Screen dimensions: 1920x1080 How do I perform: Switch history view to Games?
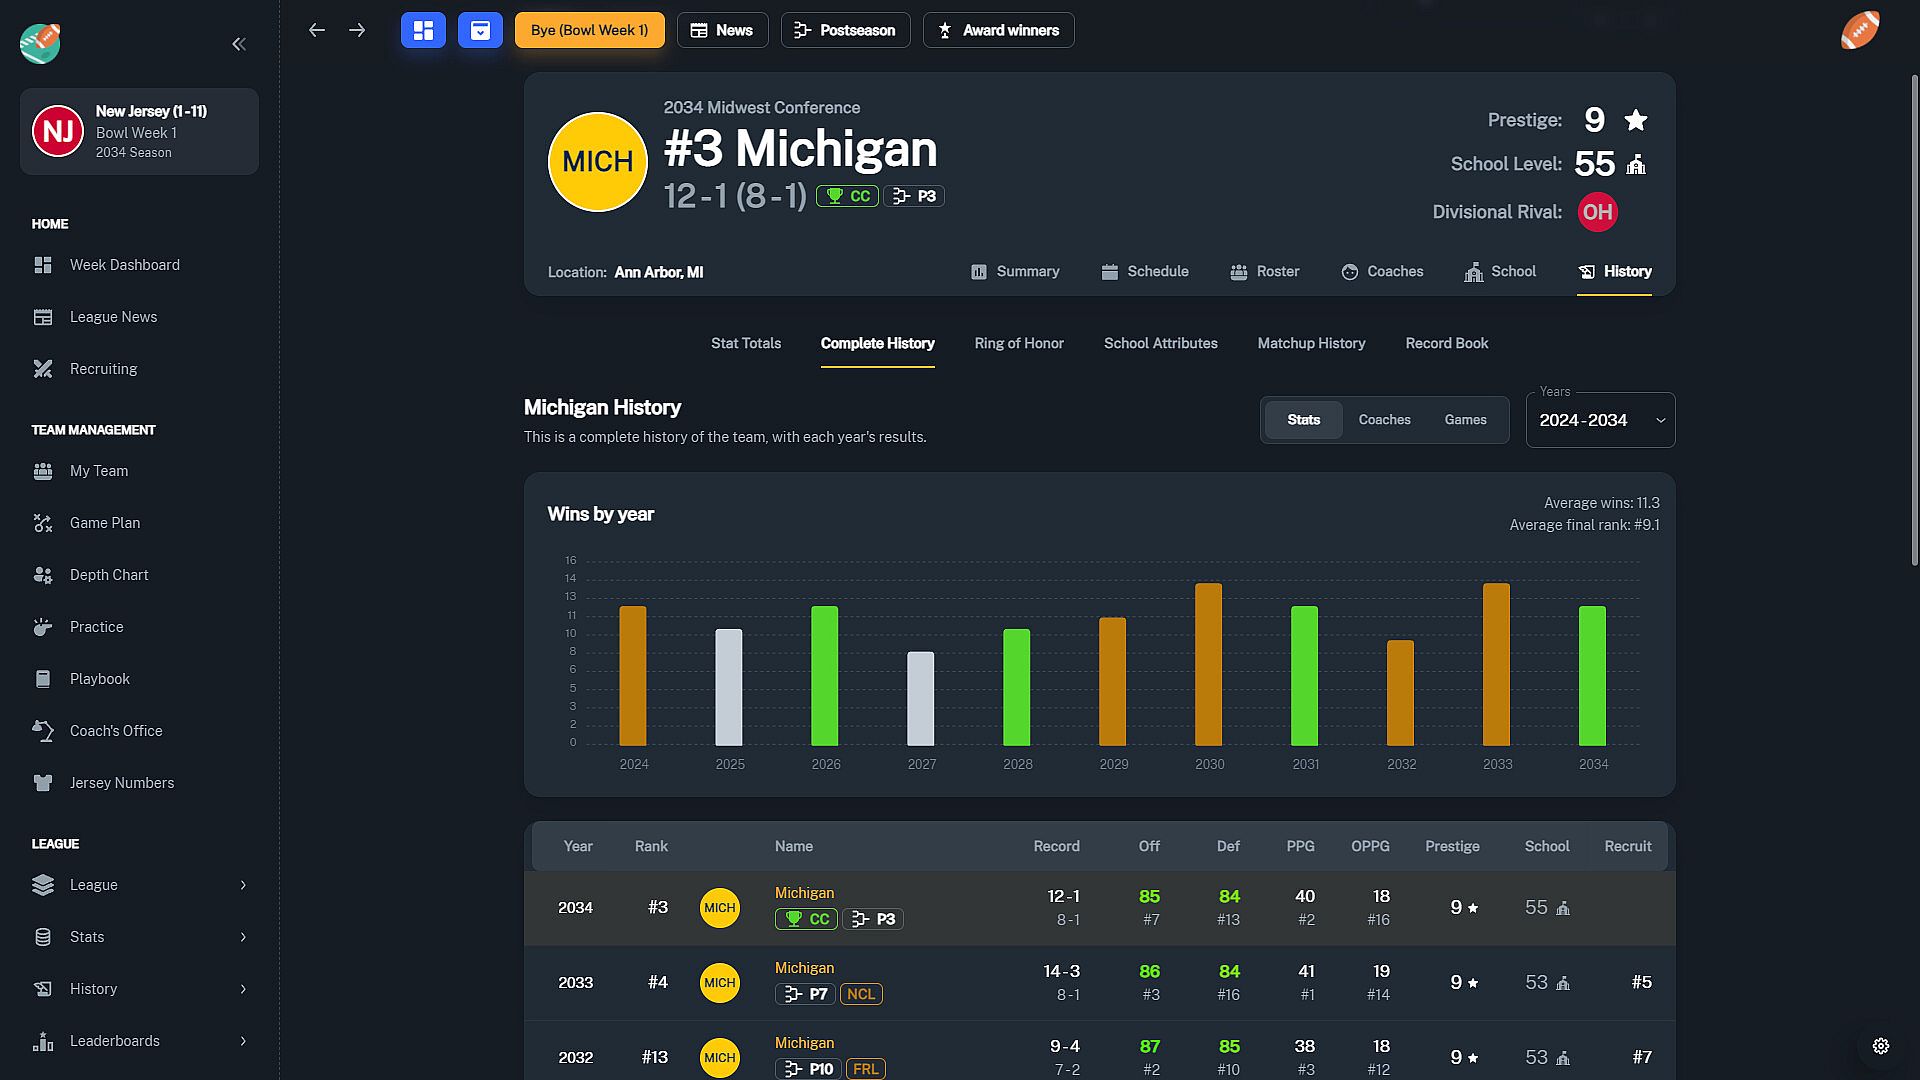(x=1465, y=420)
